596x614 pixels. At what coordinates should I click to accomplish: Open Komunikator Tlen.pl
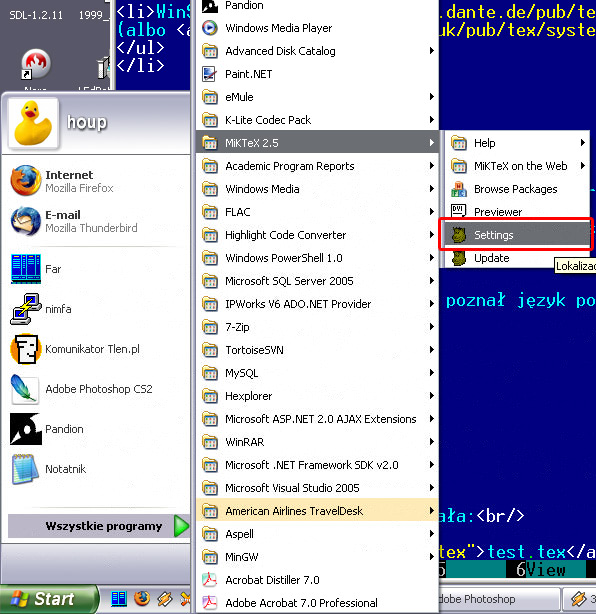(96, 349)
